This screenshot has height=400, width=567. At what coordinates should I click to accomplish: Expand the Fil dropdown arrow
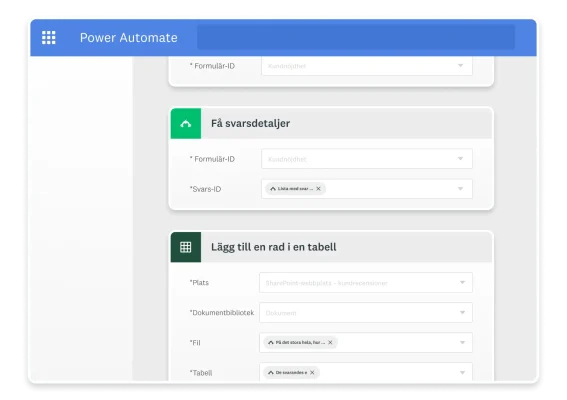(462, 342)
